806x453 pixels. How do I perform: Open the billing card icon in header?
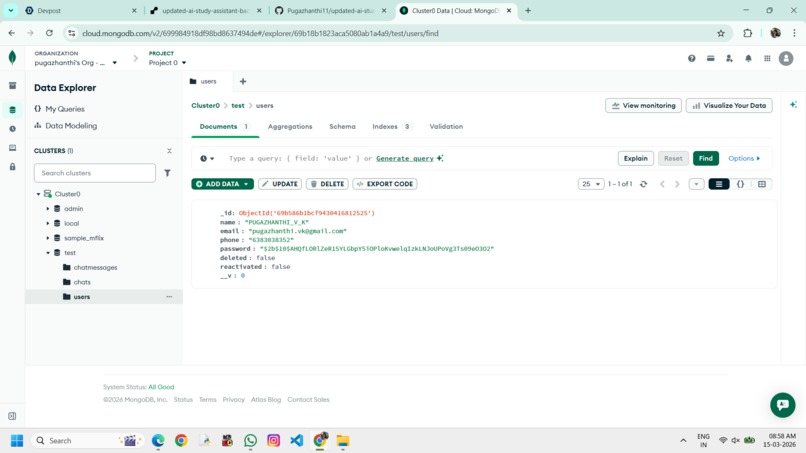point(710,59)
